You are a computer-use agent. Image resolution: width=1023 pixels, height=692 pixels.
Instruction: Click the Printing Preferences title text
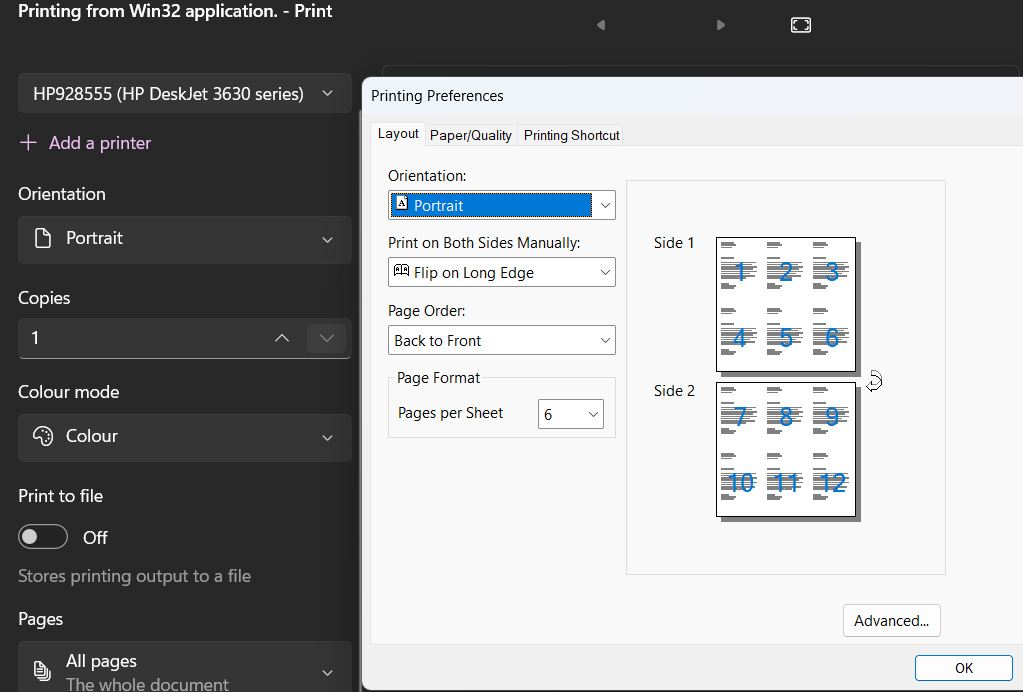pyautogui.click(x=437, y=96)
